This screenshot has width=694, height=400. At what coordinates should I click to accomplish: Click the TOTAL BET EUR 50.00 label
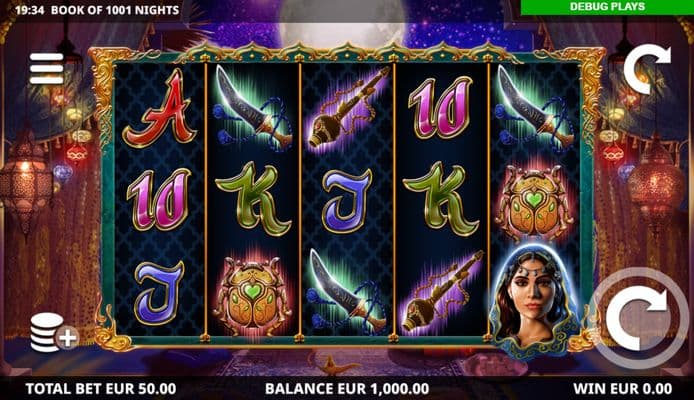[101, 388]
